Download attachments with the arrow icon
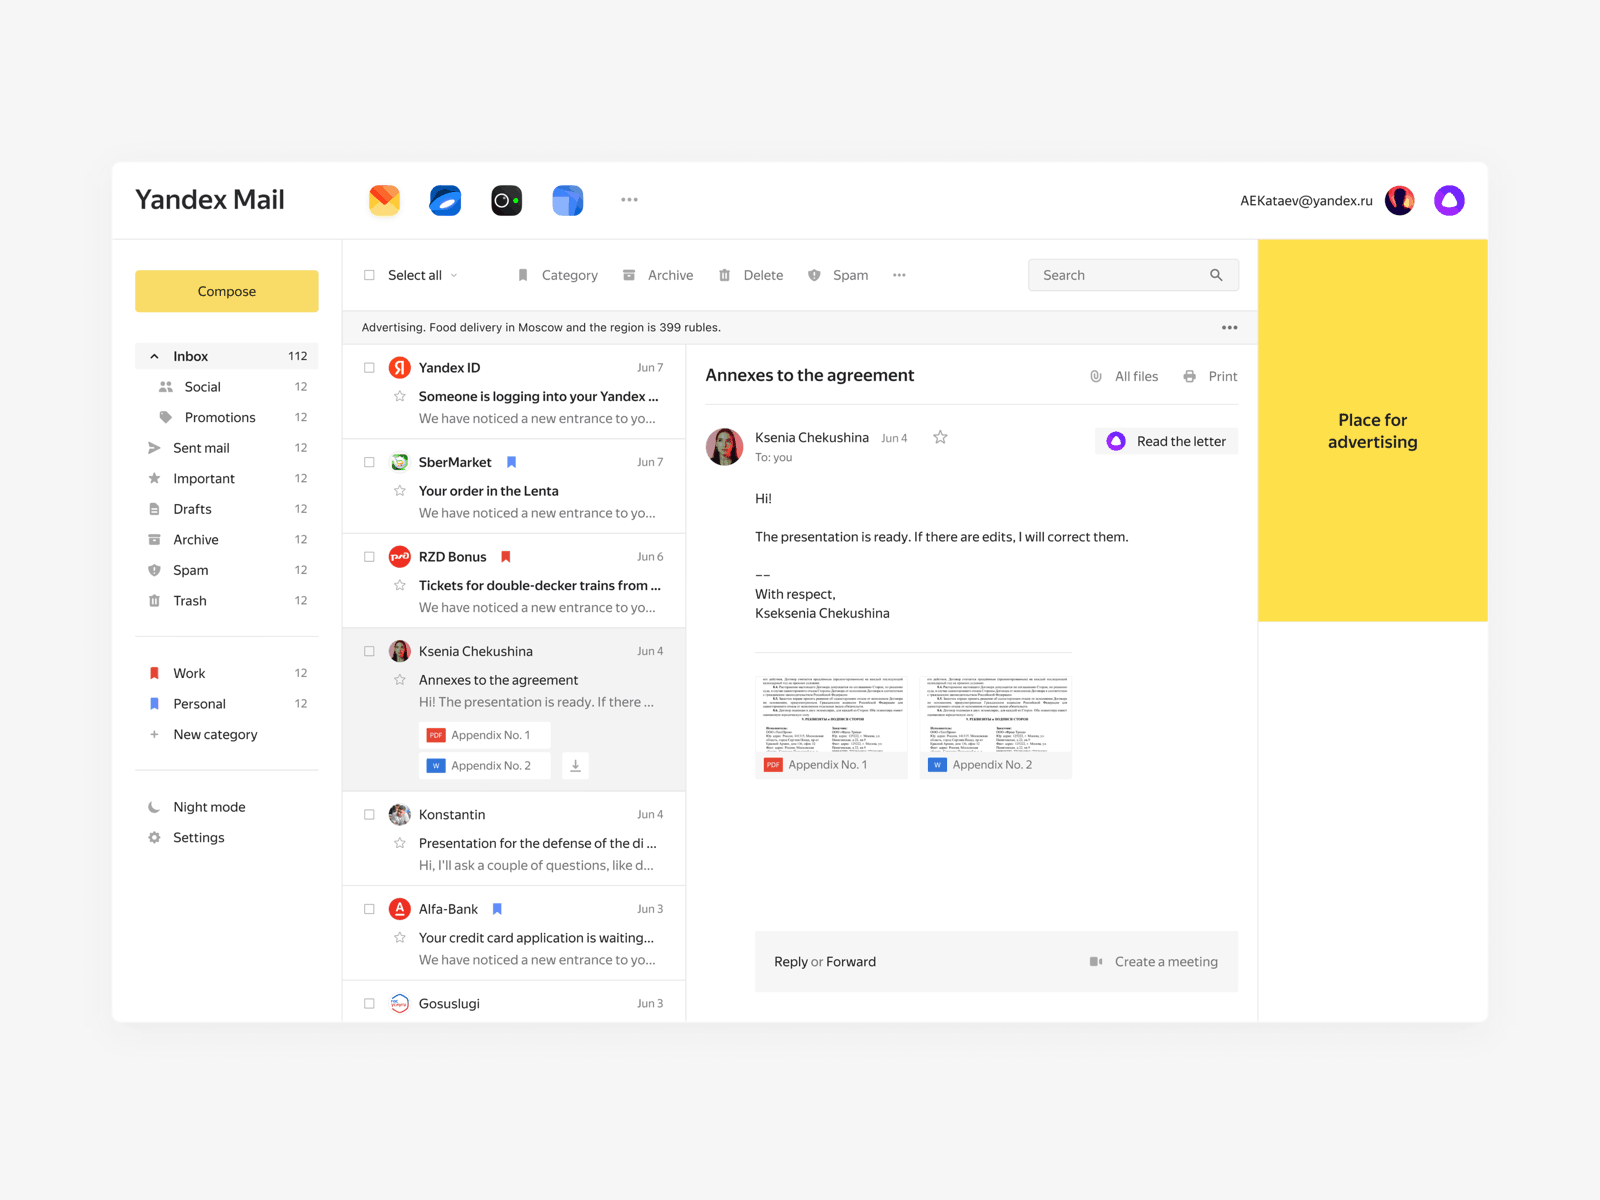The width and height of the screenshot is (1600, 1200). click(575, 766)
